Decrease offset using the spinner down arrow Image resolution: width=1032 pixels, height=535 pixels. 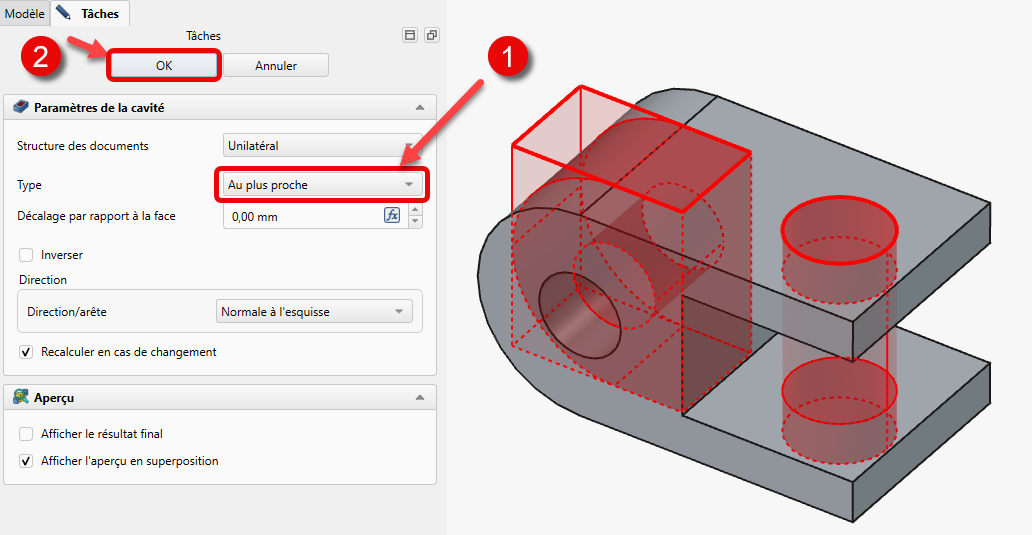[415, 222]
